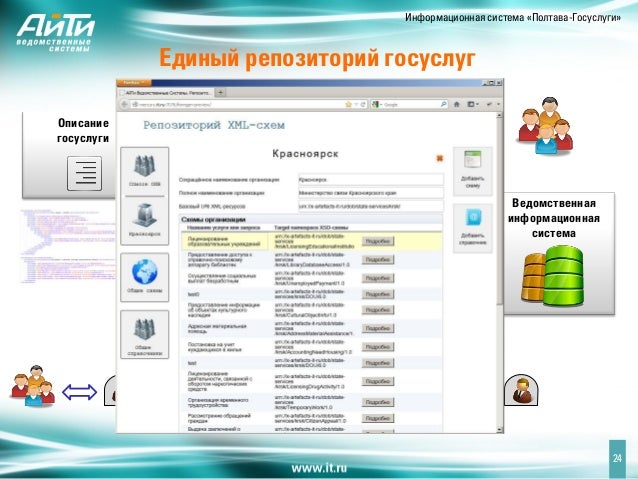The height and width of the screenshot is (479, 638).
Task: Click the scrollbar up arrow in browser
Action: pyautogui.click(x=500, y=116)
